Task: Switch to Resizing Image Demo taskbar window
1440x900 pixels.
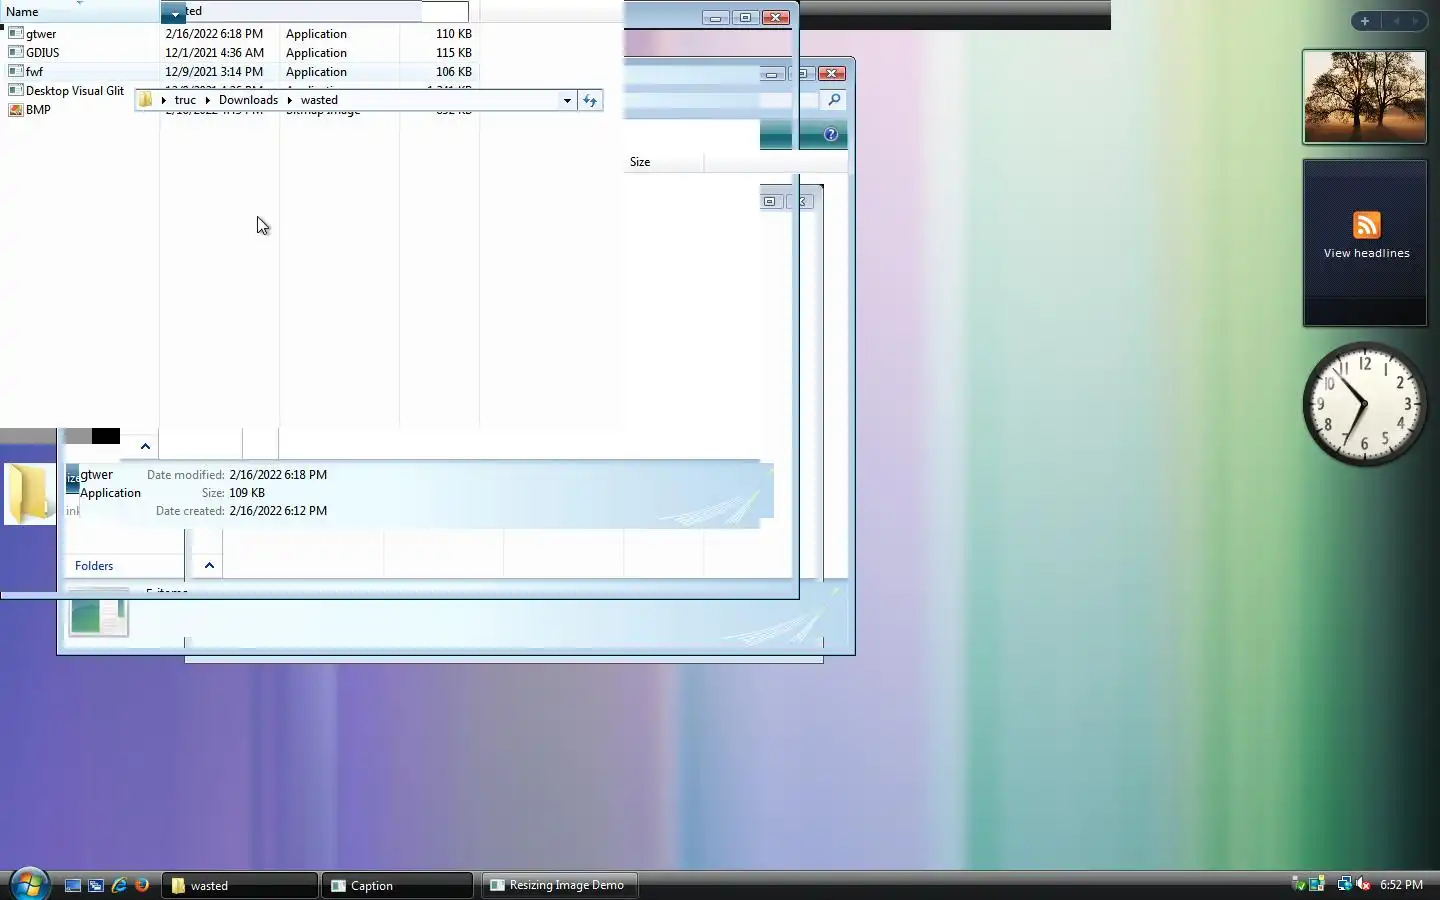Action: [558, 885]
